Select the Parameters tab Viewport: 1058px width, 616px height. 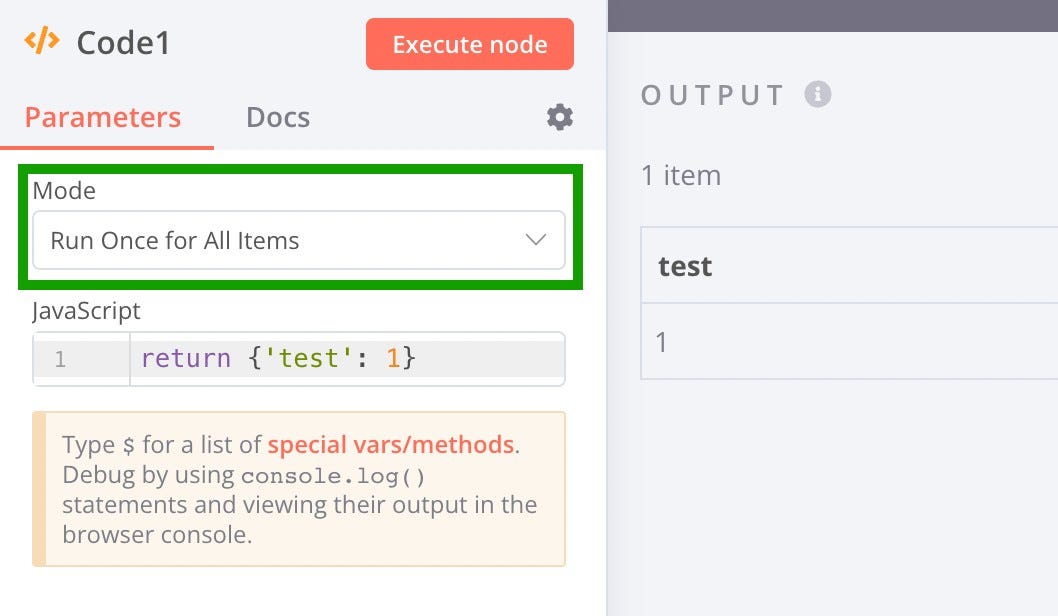click(102, 117)
